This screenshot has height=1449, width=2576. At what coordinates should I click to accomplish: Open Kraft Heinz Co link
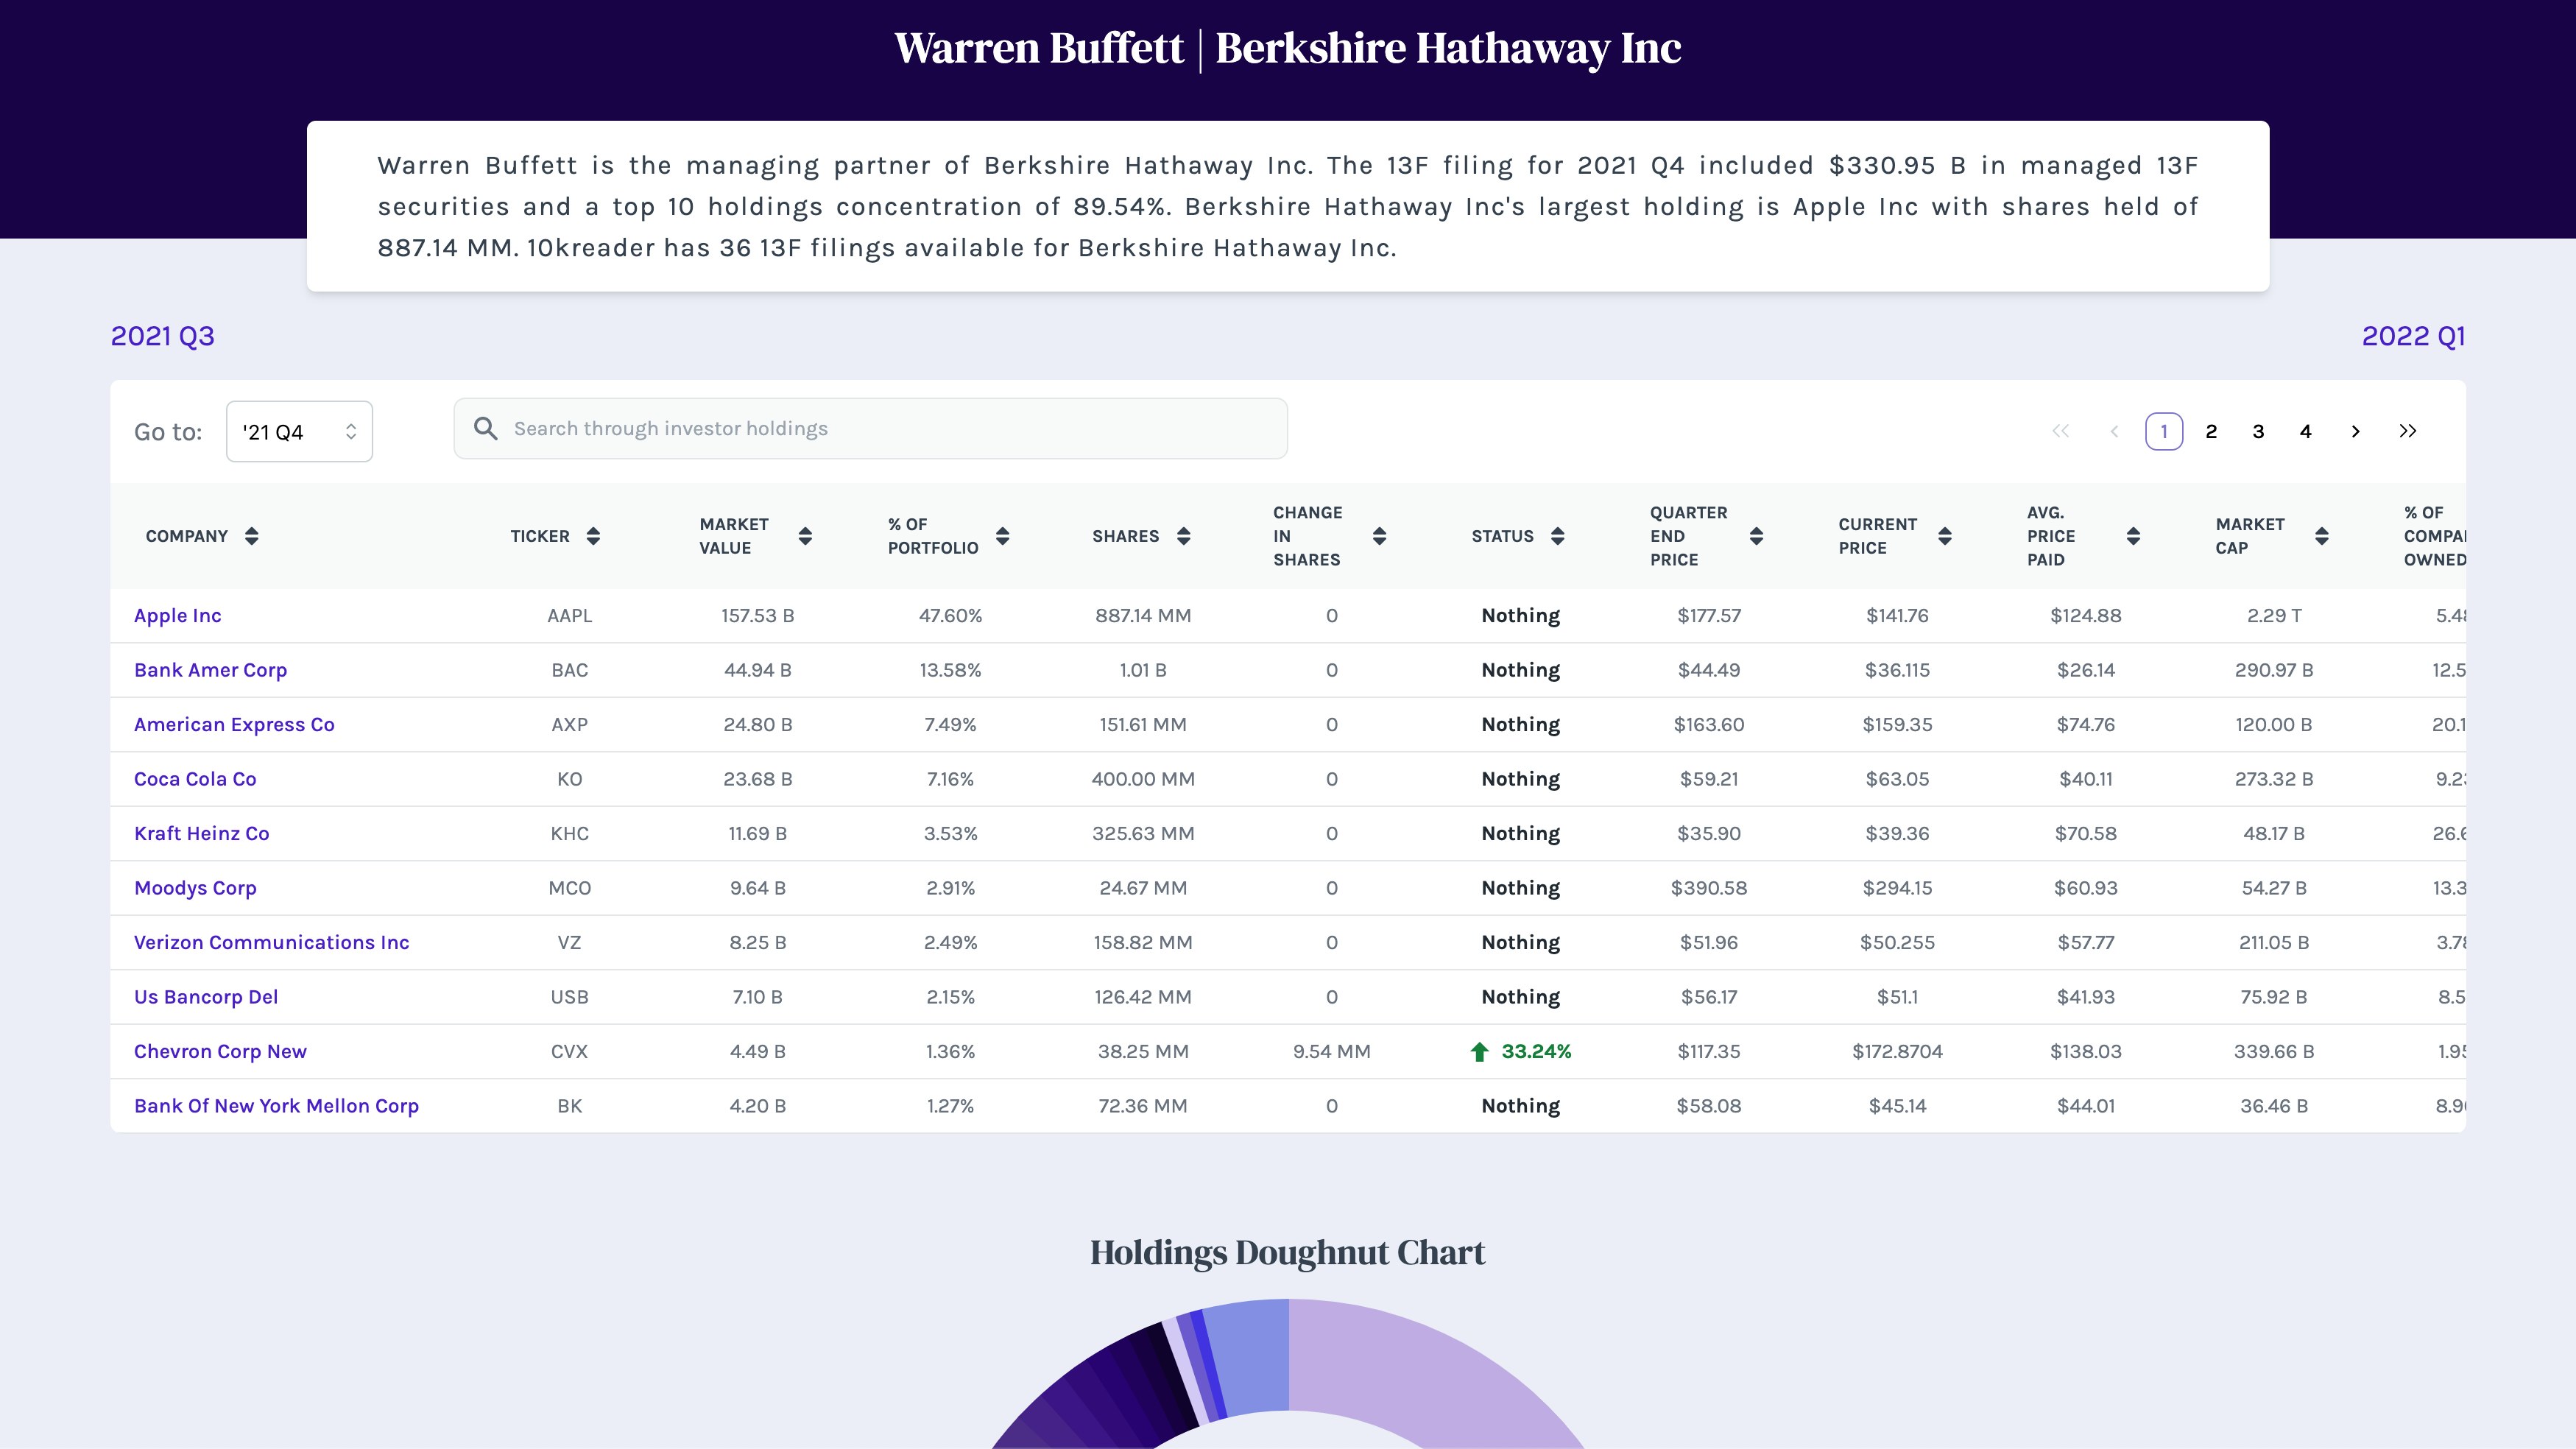point(201,834)
